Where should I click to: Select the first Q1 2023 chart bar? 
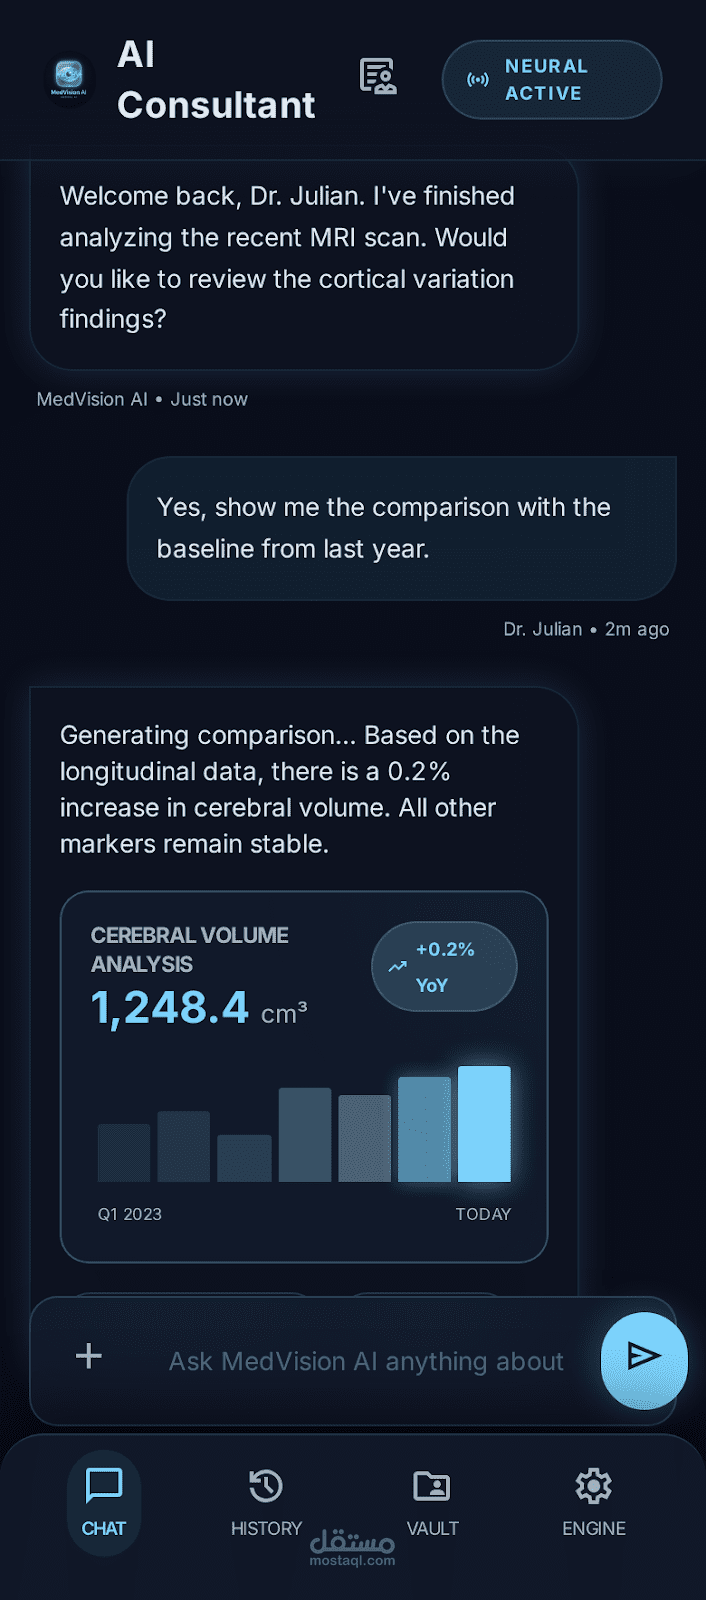(x=124, y=1153)
